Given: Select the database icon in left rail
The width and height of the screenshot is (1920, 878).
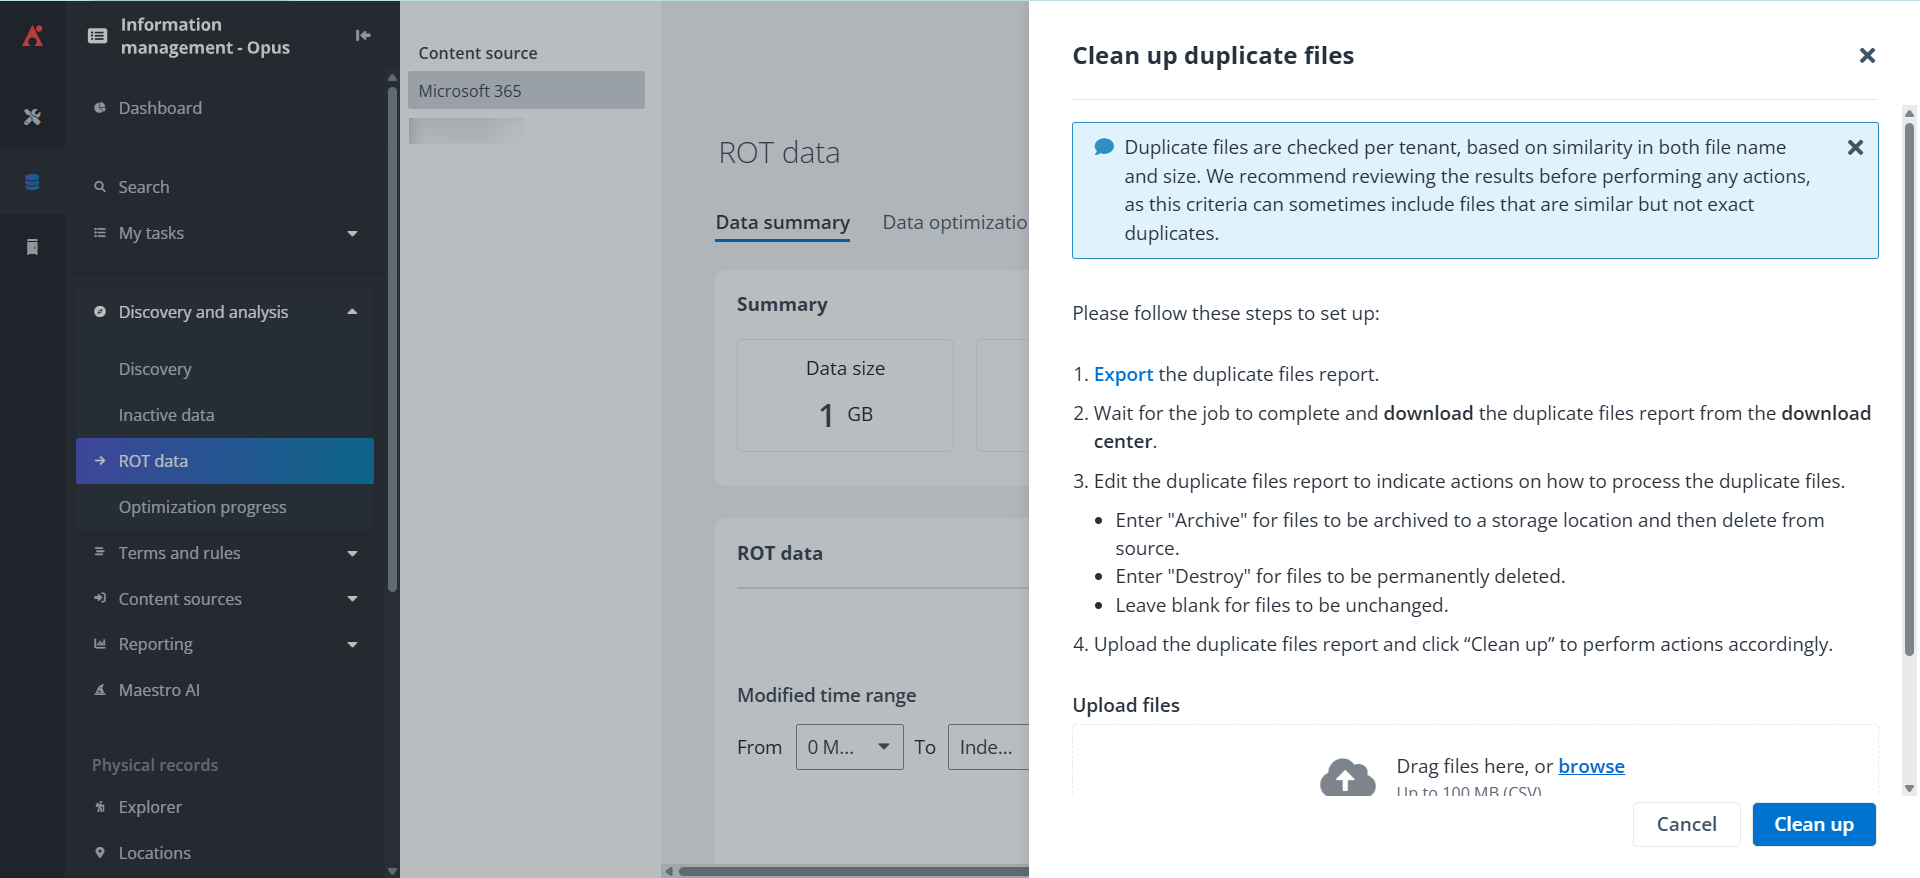Looking at the screenshot, I should point(32,182).
